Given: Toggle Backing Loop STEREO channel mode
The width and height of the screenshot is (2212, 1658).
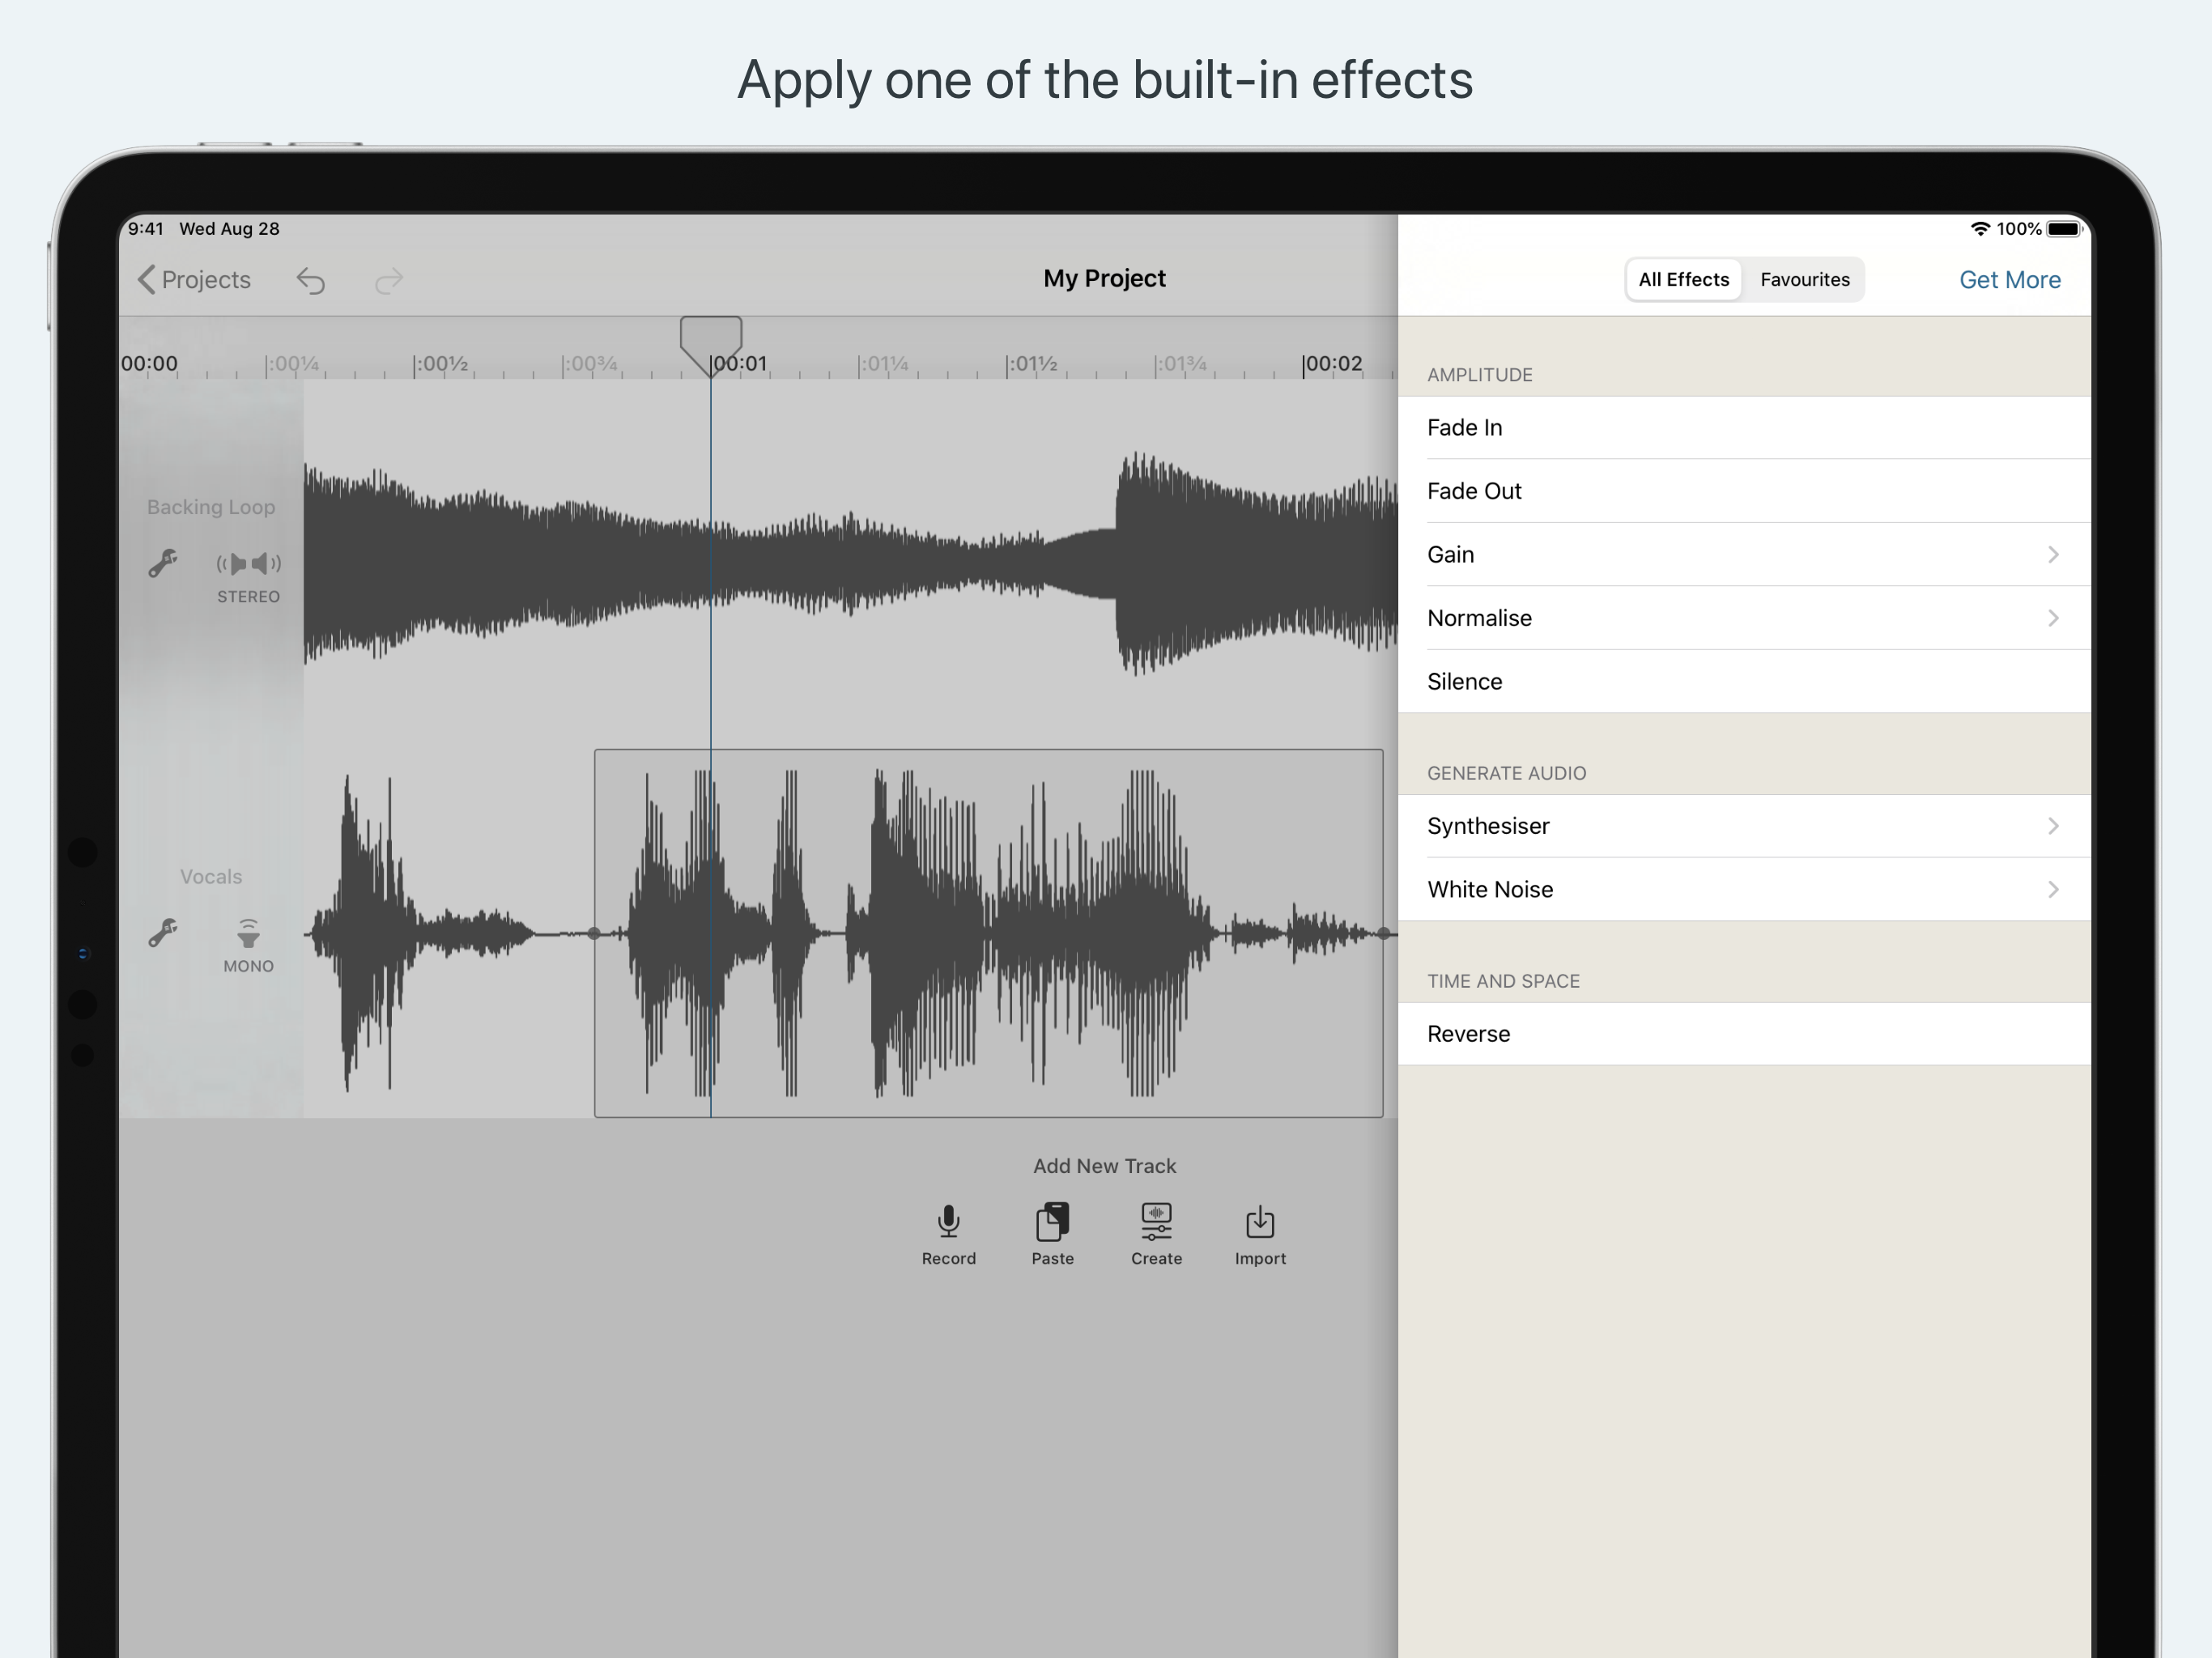Looking at the screenshot, I should tap(248, 565).
